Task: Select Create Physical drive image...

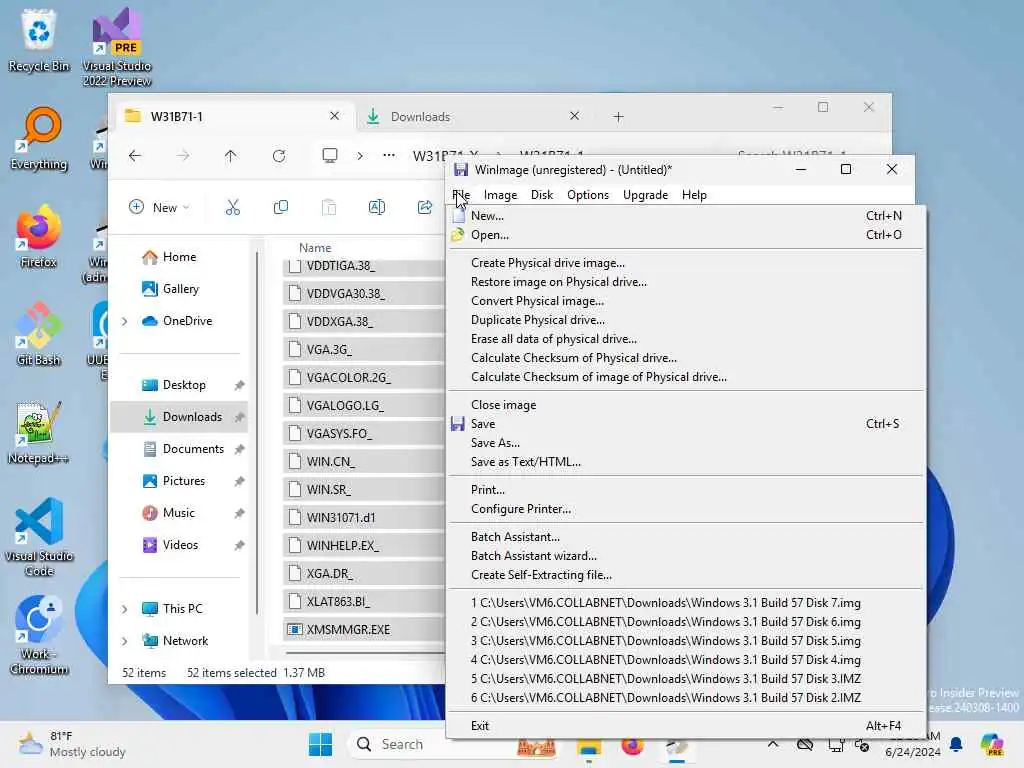Action: coord(686,263)
